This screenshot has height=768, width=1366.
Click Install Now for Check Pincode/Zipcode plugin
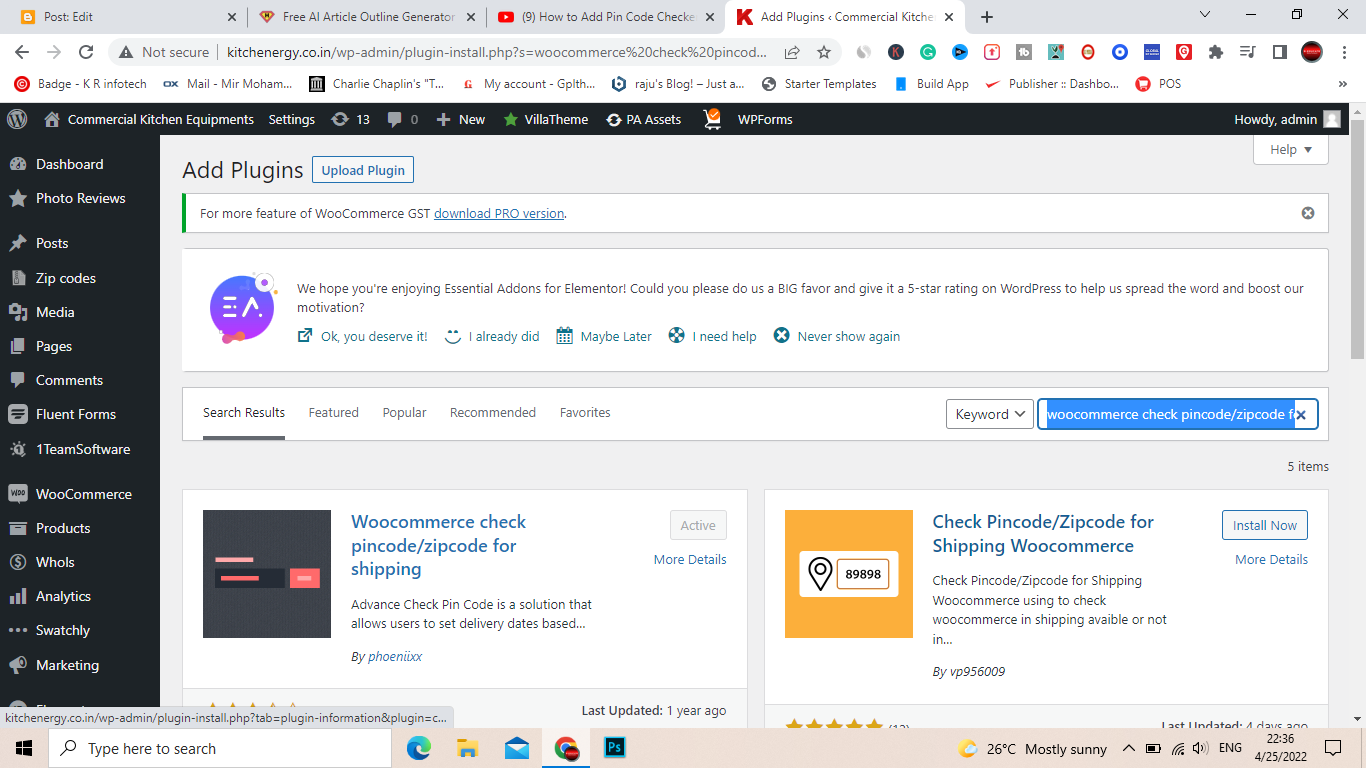pos(1265,525)
